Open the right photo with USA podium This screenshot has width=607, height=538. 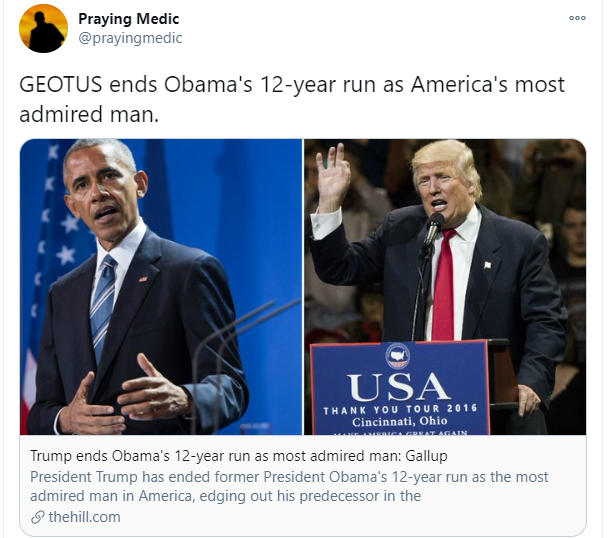click(x=445, y=287)
